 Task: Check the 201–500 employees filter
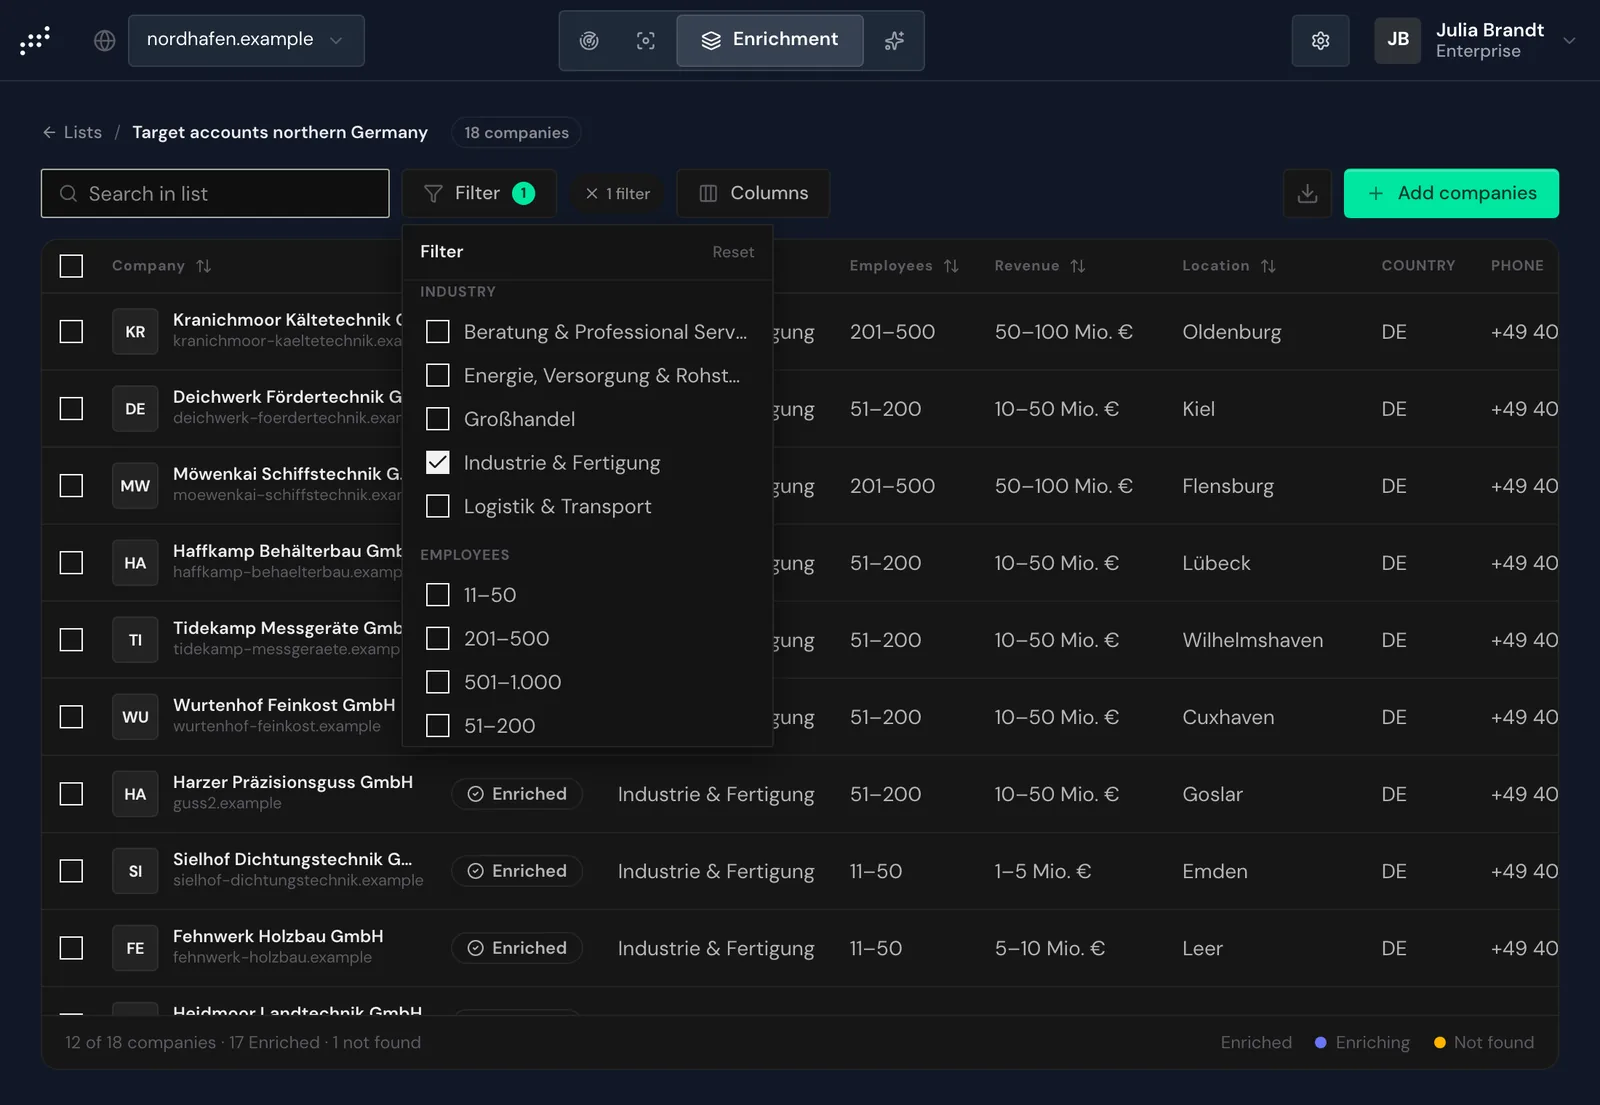tap(438, 638)
